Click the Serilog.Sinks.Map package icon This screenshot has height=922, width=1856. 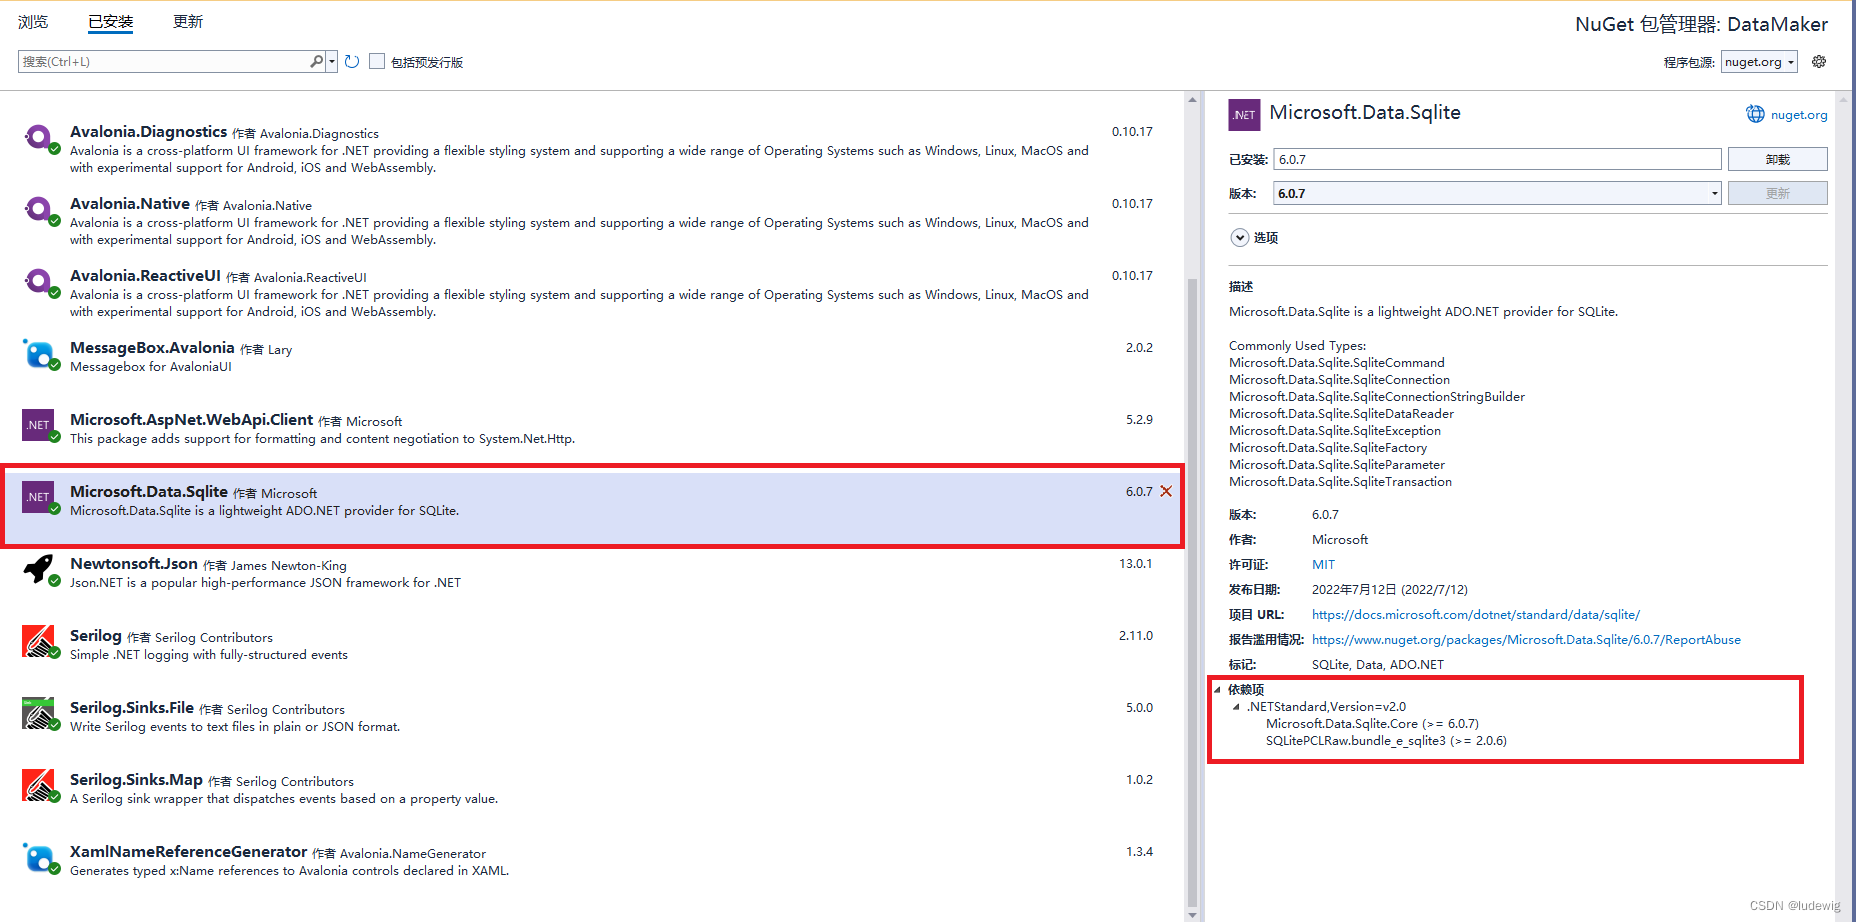40,785
